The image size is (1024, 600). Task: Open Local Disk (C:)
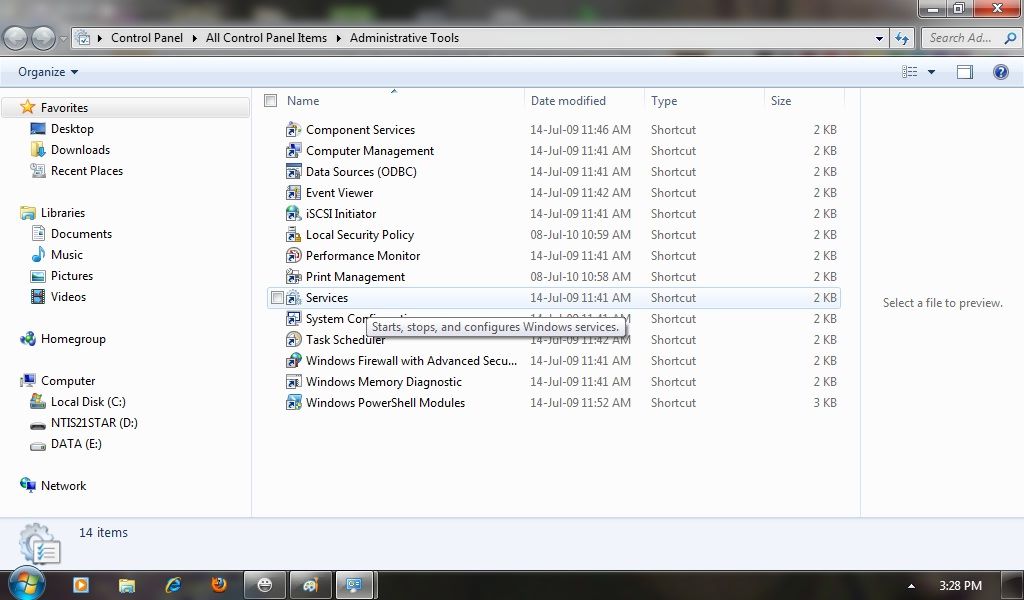tap(88, 402)
